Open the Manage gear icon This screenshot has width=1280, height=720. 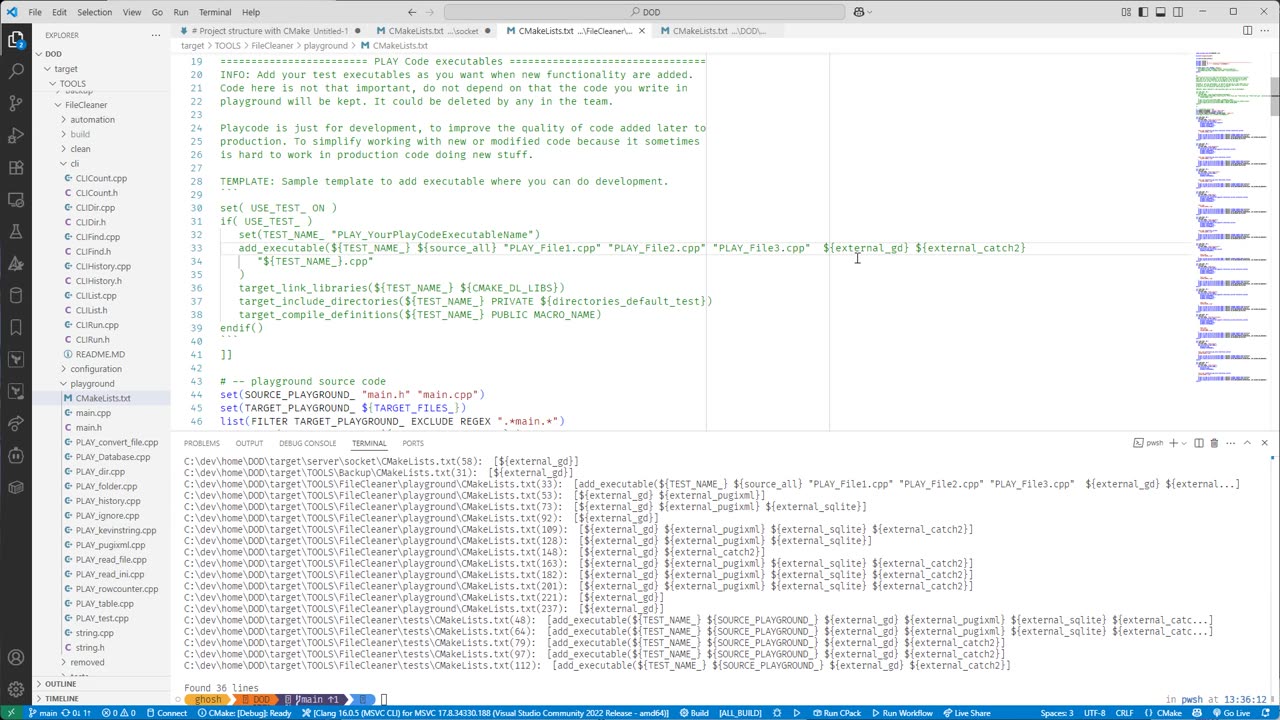[16, 690]
